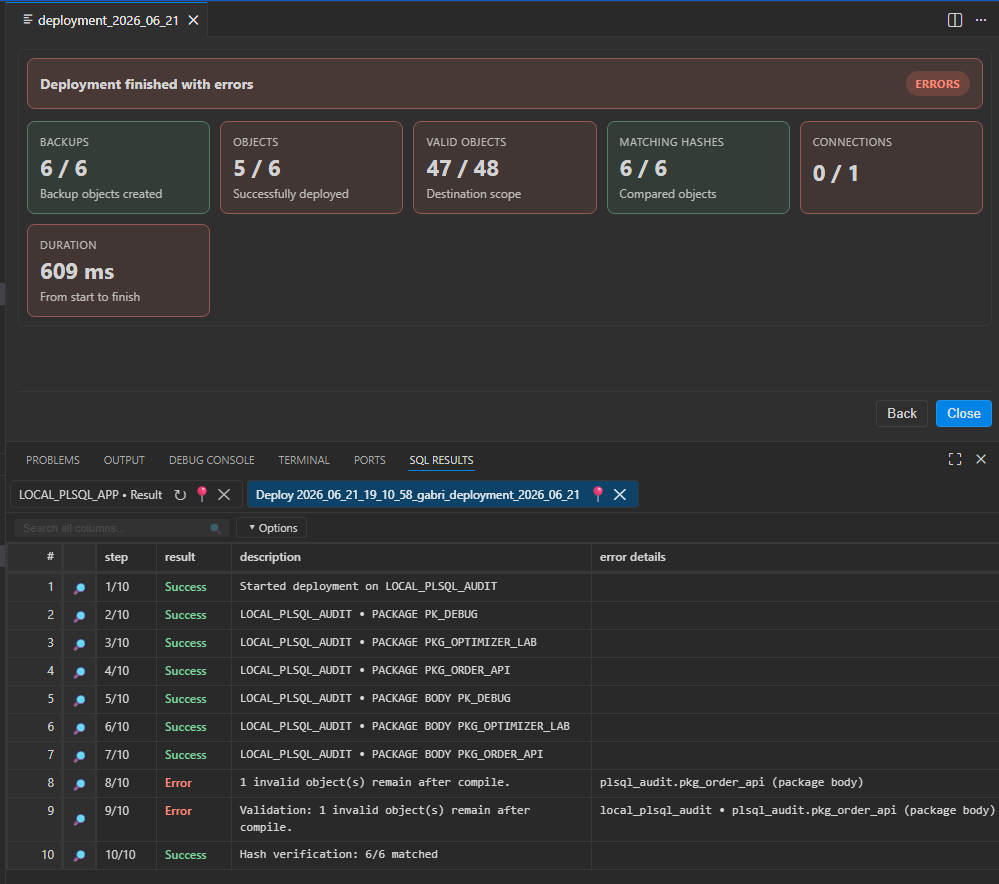Click the VALID OBJECTS 47 / 48 card
The height and width of the screenshot is (884, 999).
click(x=505, y=168)
